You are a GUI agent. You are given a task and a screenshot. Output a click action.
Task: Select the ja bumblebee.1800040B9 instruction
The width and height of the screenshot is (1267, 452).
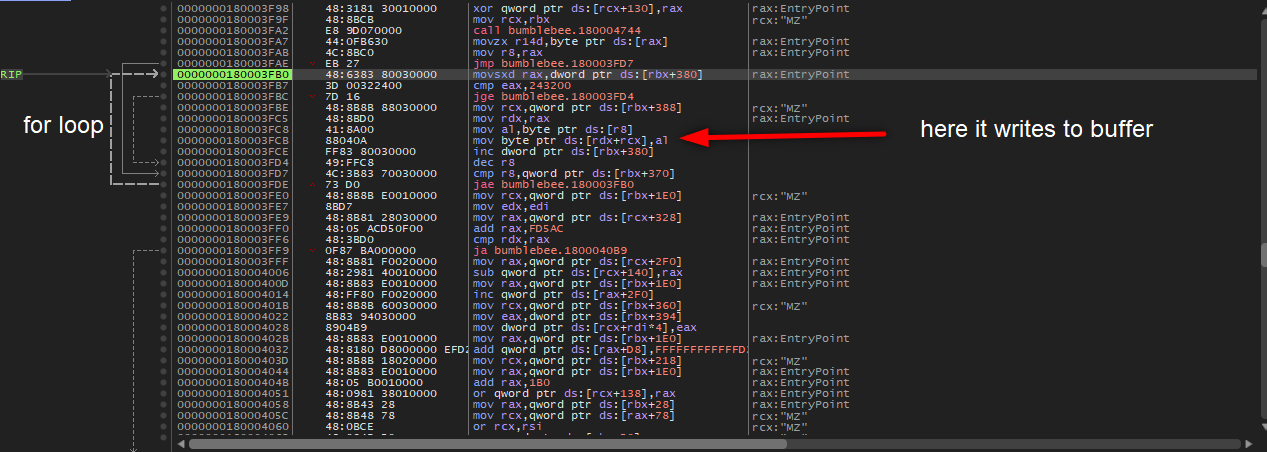point(536,251)
